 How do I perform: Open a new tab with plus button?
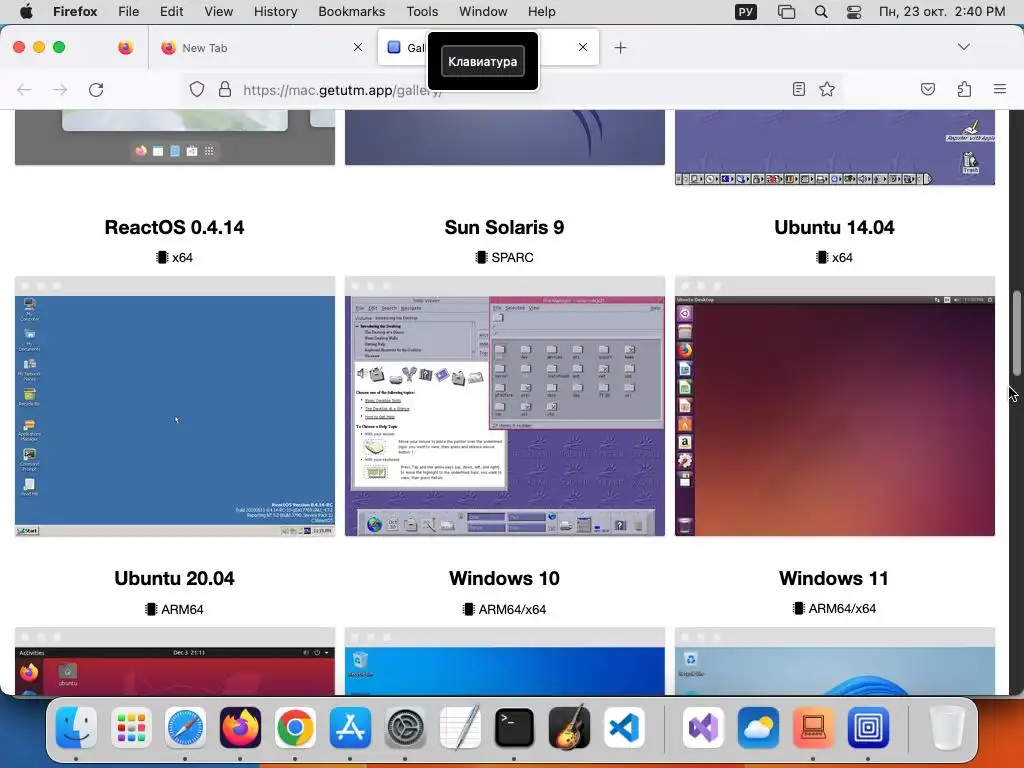point(620,48)
